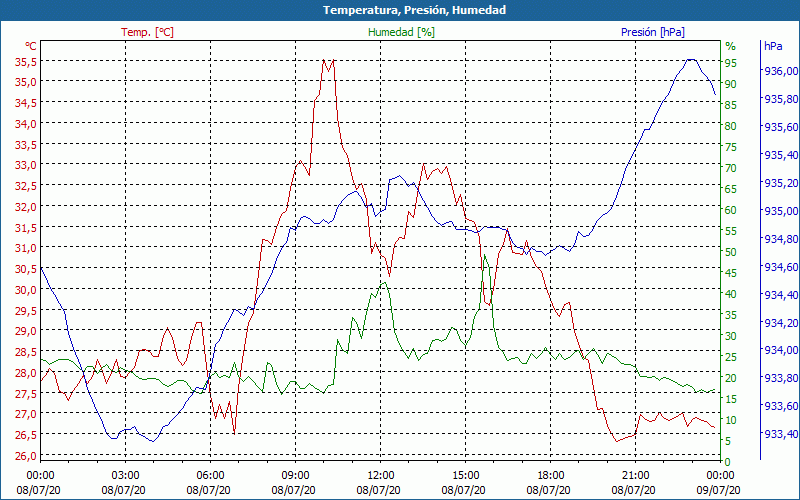The width and height of the screenshot is (800, 500).
Task: Click the green "%" axis unit label
Action: [731, 46]
